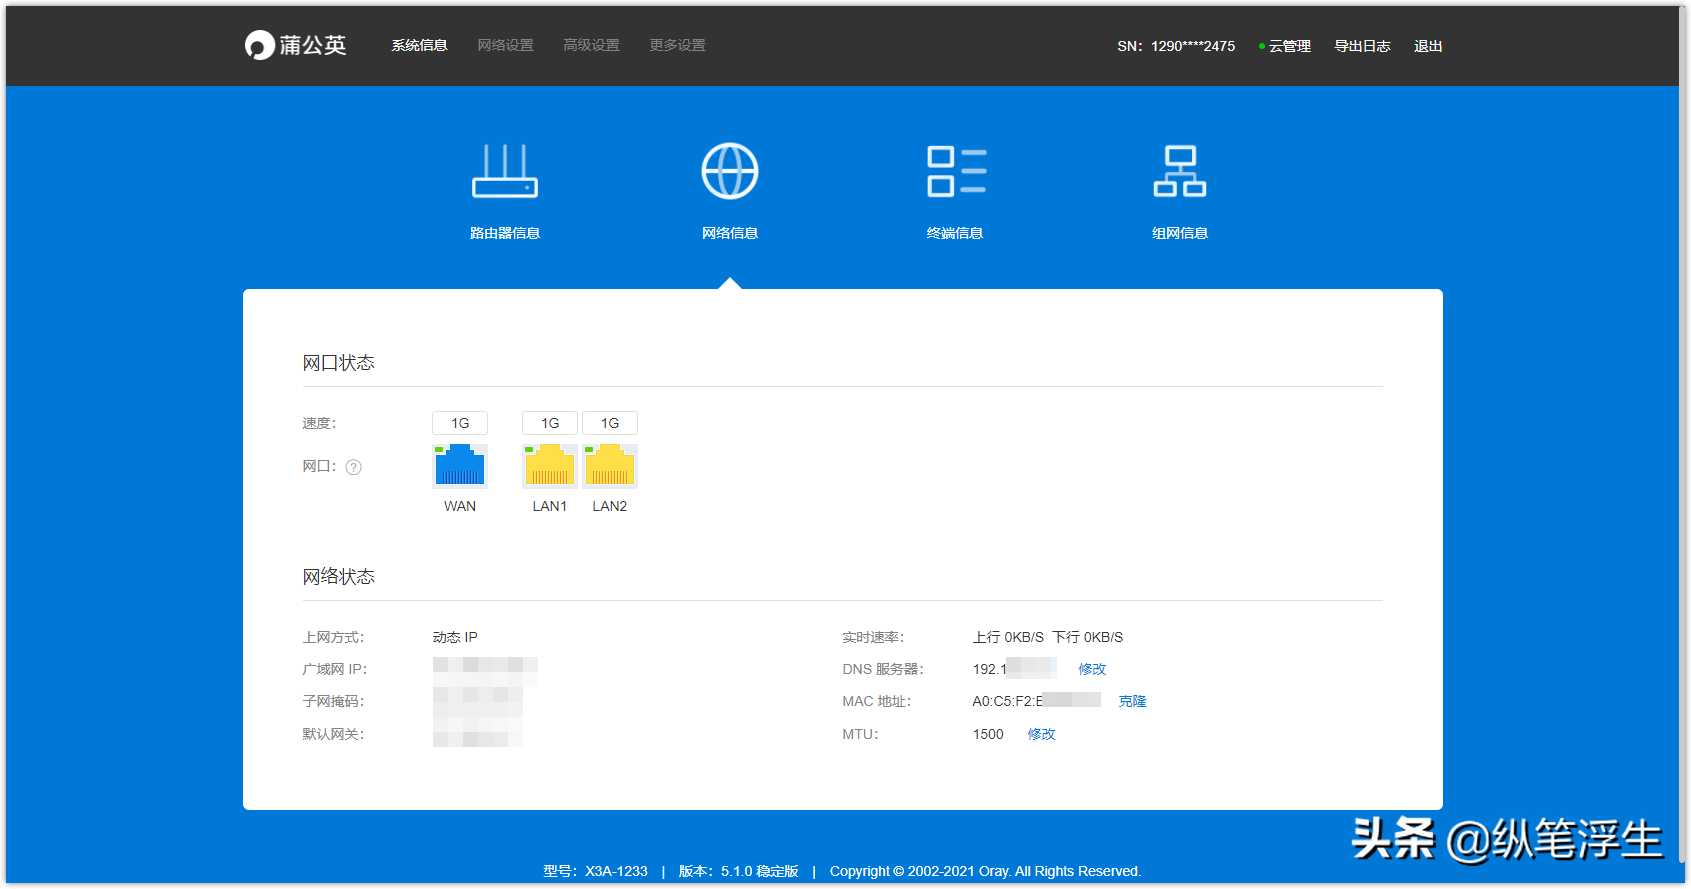This screenshot has width=1691, height=889.
Task: Click the LAN2 label text
Action: [x=610, y=506]
